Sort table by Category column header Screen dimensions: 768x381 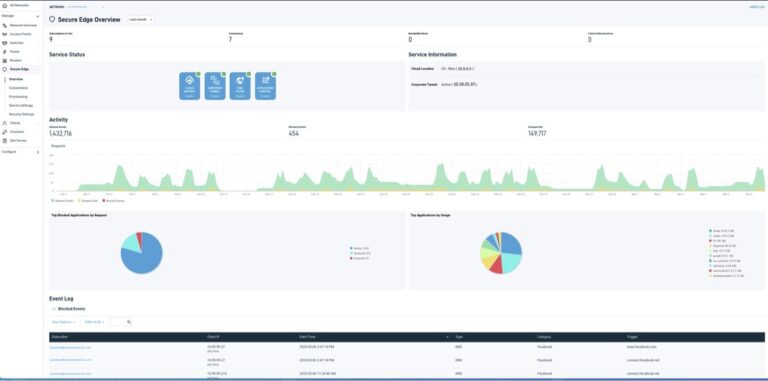[x=543, y=337]
